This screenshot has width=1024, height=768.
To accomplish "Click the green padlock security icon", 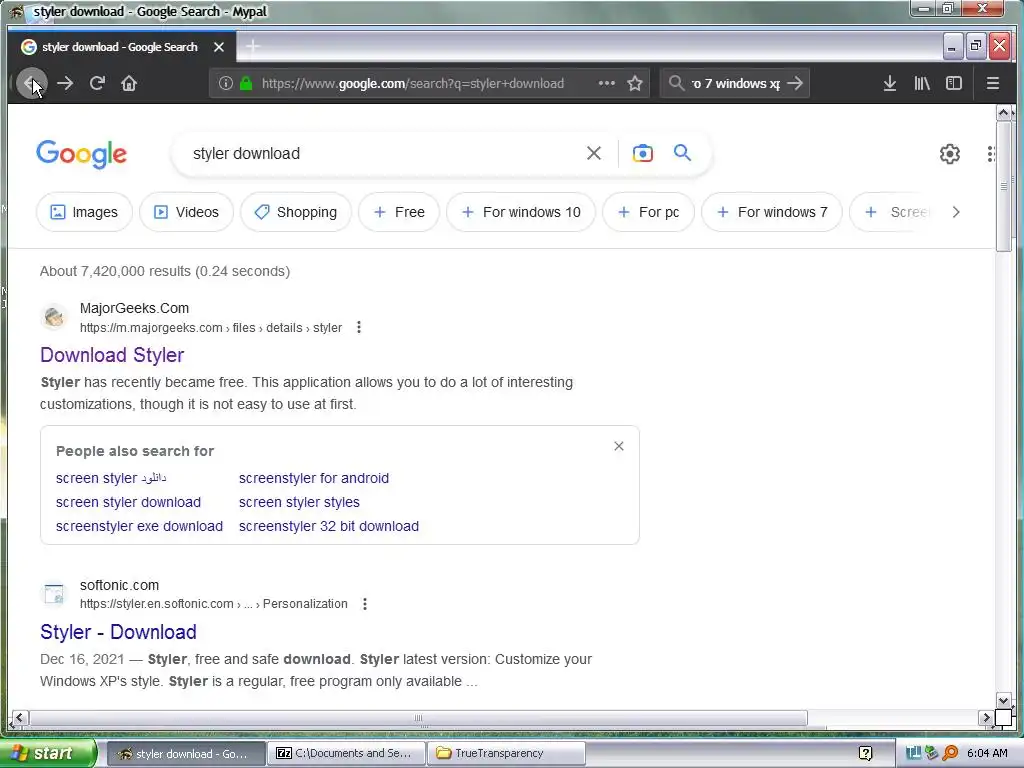I will coord(246,84).
